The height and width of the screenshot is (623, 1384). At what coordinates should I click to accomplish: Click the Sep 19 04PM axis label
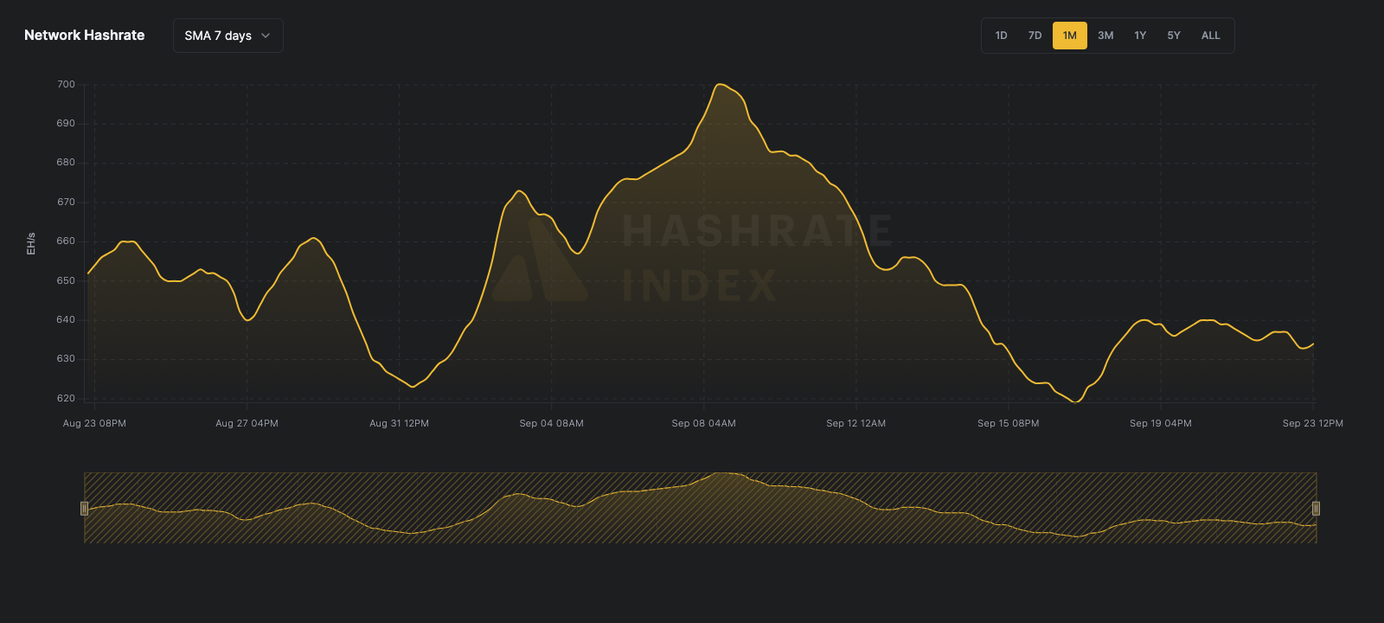1161,423
